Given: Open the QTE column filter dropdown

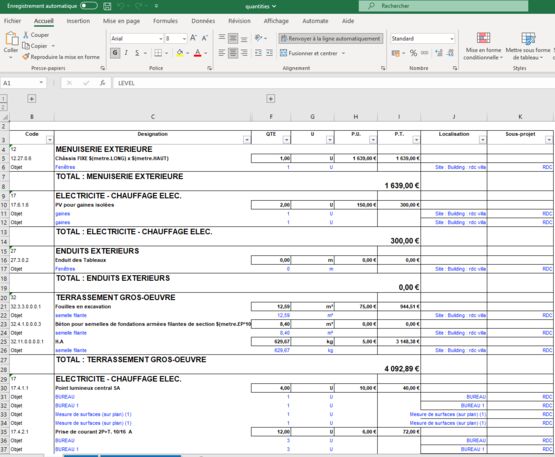Looking at the screenshot, I should [286, 140].
